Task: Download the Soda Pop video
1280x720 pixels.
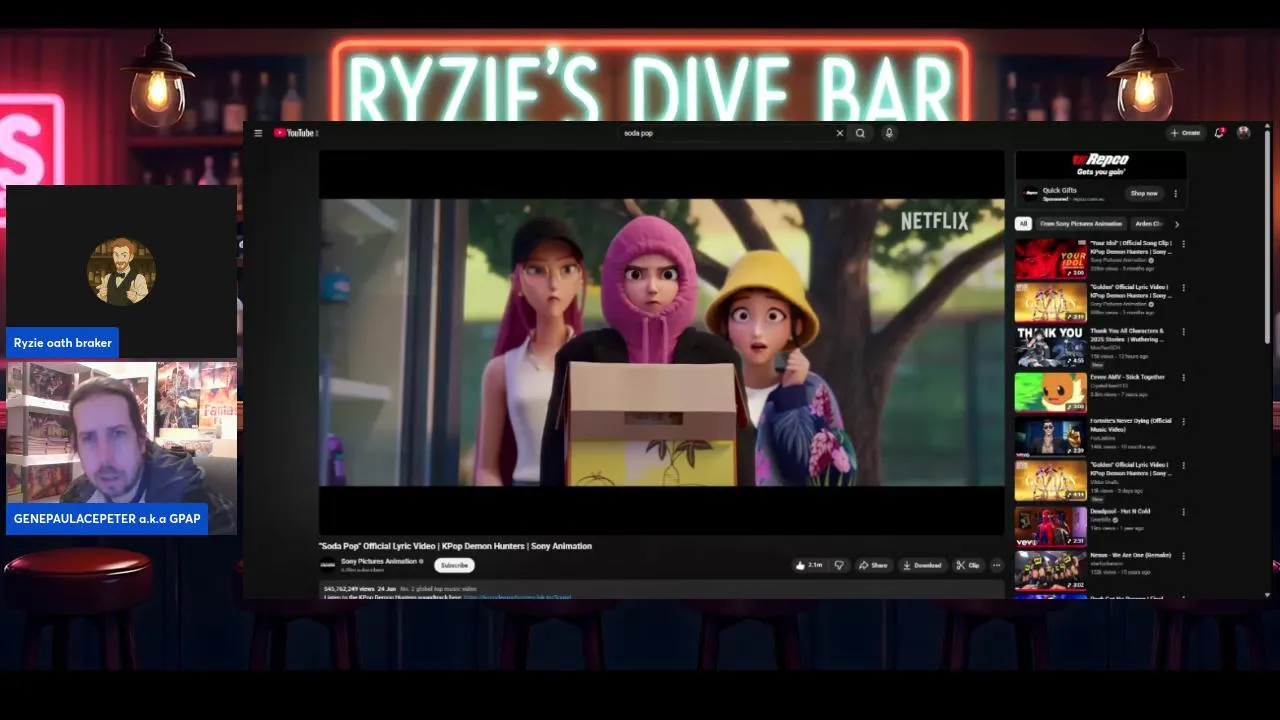Action: (922, 565)
